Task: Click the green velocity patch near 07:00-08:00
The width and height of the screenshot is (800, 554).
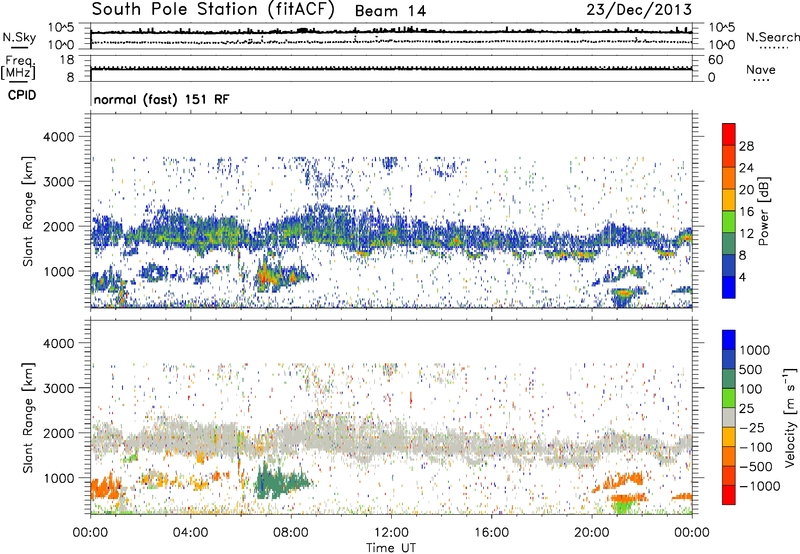Action: coord(280,482)
